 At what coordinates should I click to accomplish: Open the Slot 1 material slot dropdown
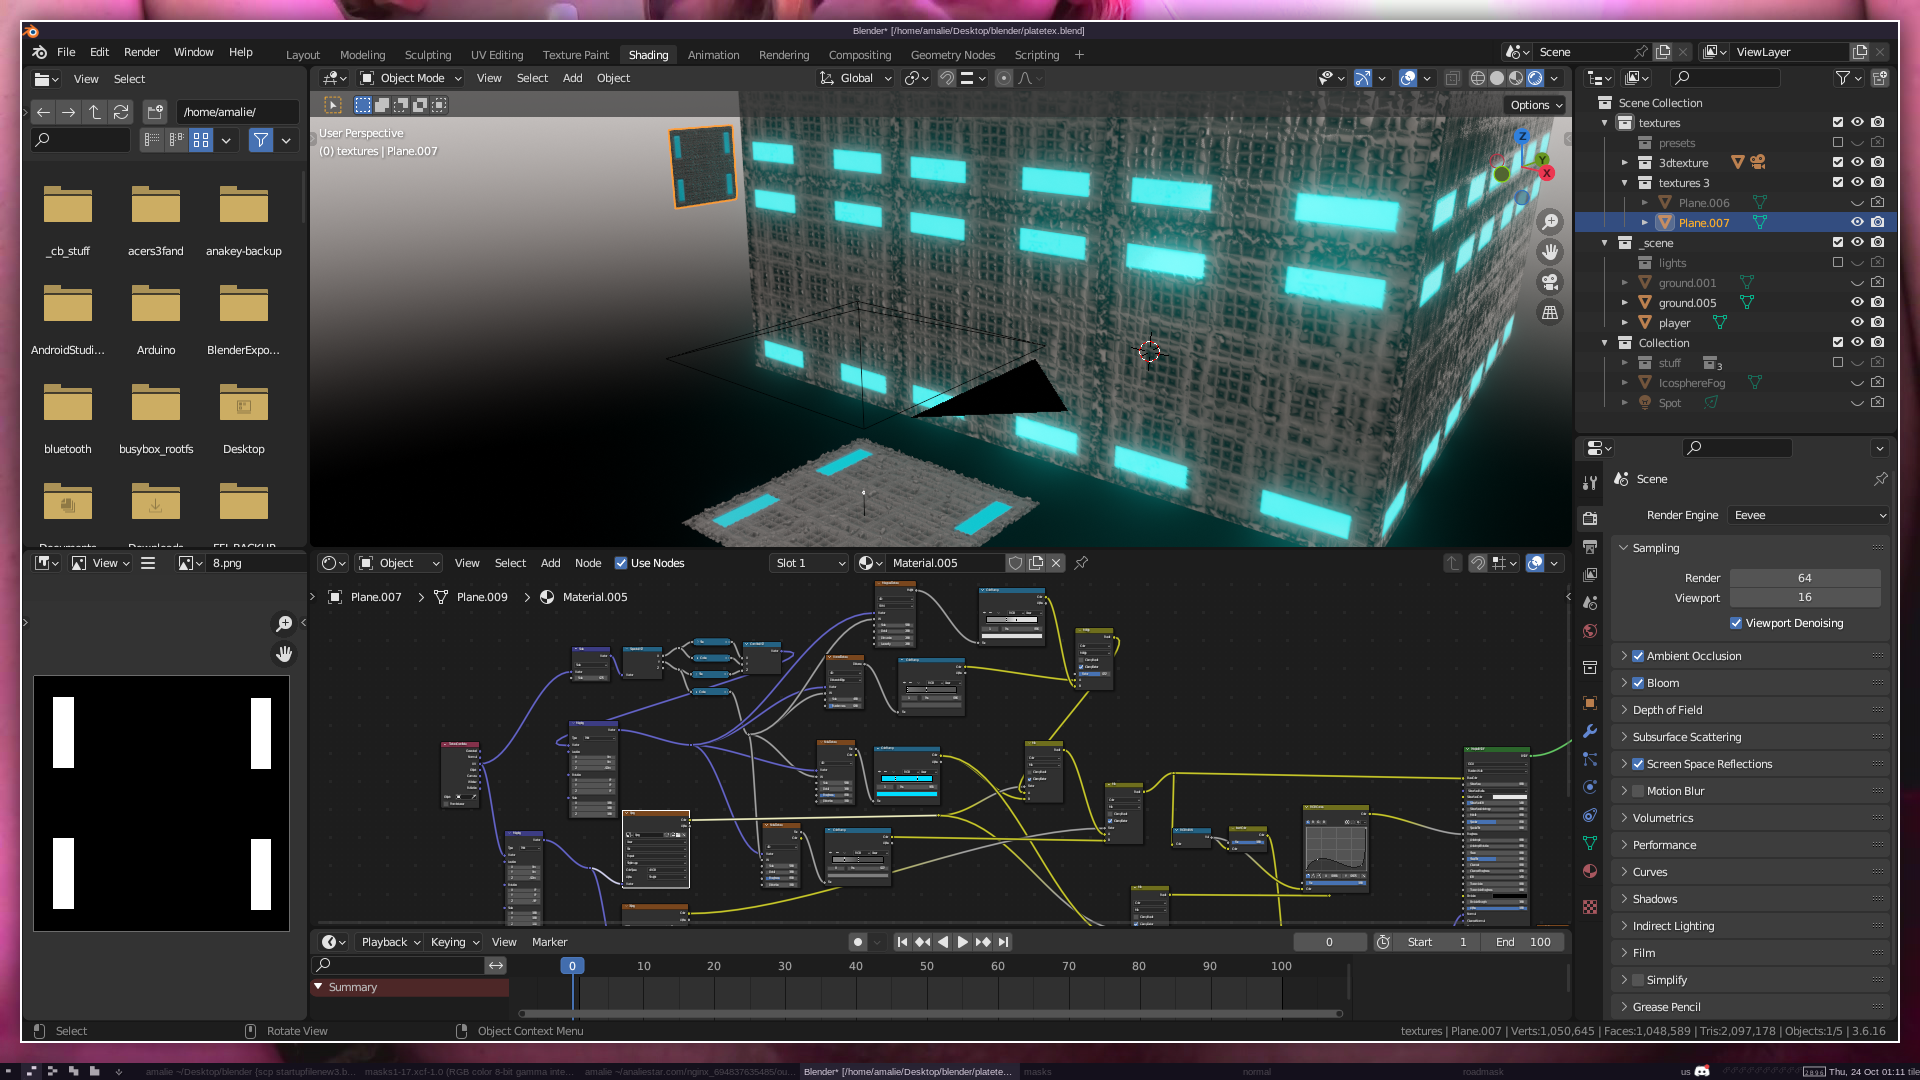(810, 563)
